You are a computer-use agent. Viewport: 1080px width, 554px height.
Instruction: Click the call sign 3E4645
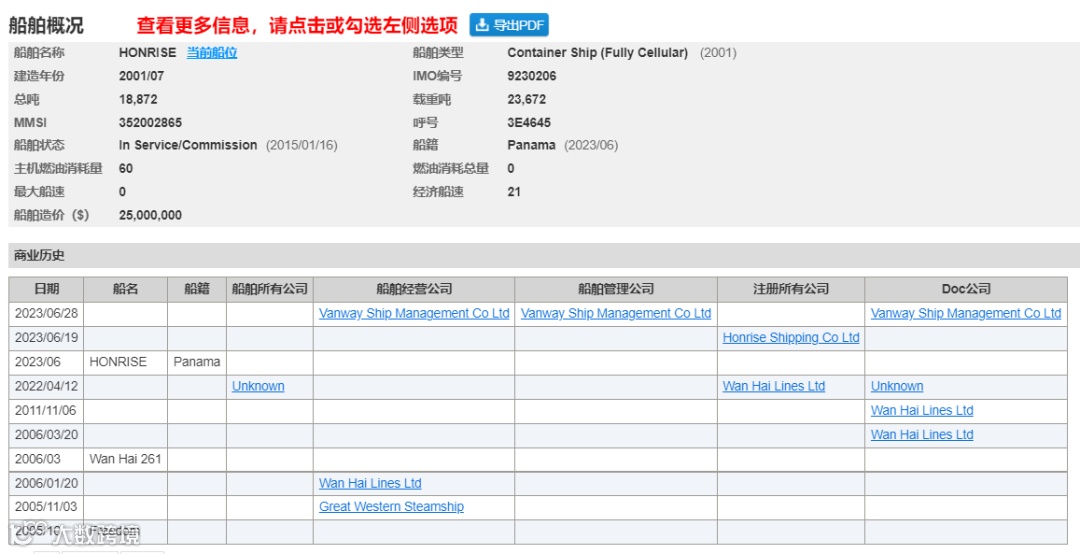[x=529, y=123]
